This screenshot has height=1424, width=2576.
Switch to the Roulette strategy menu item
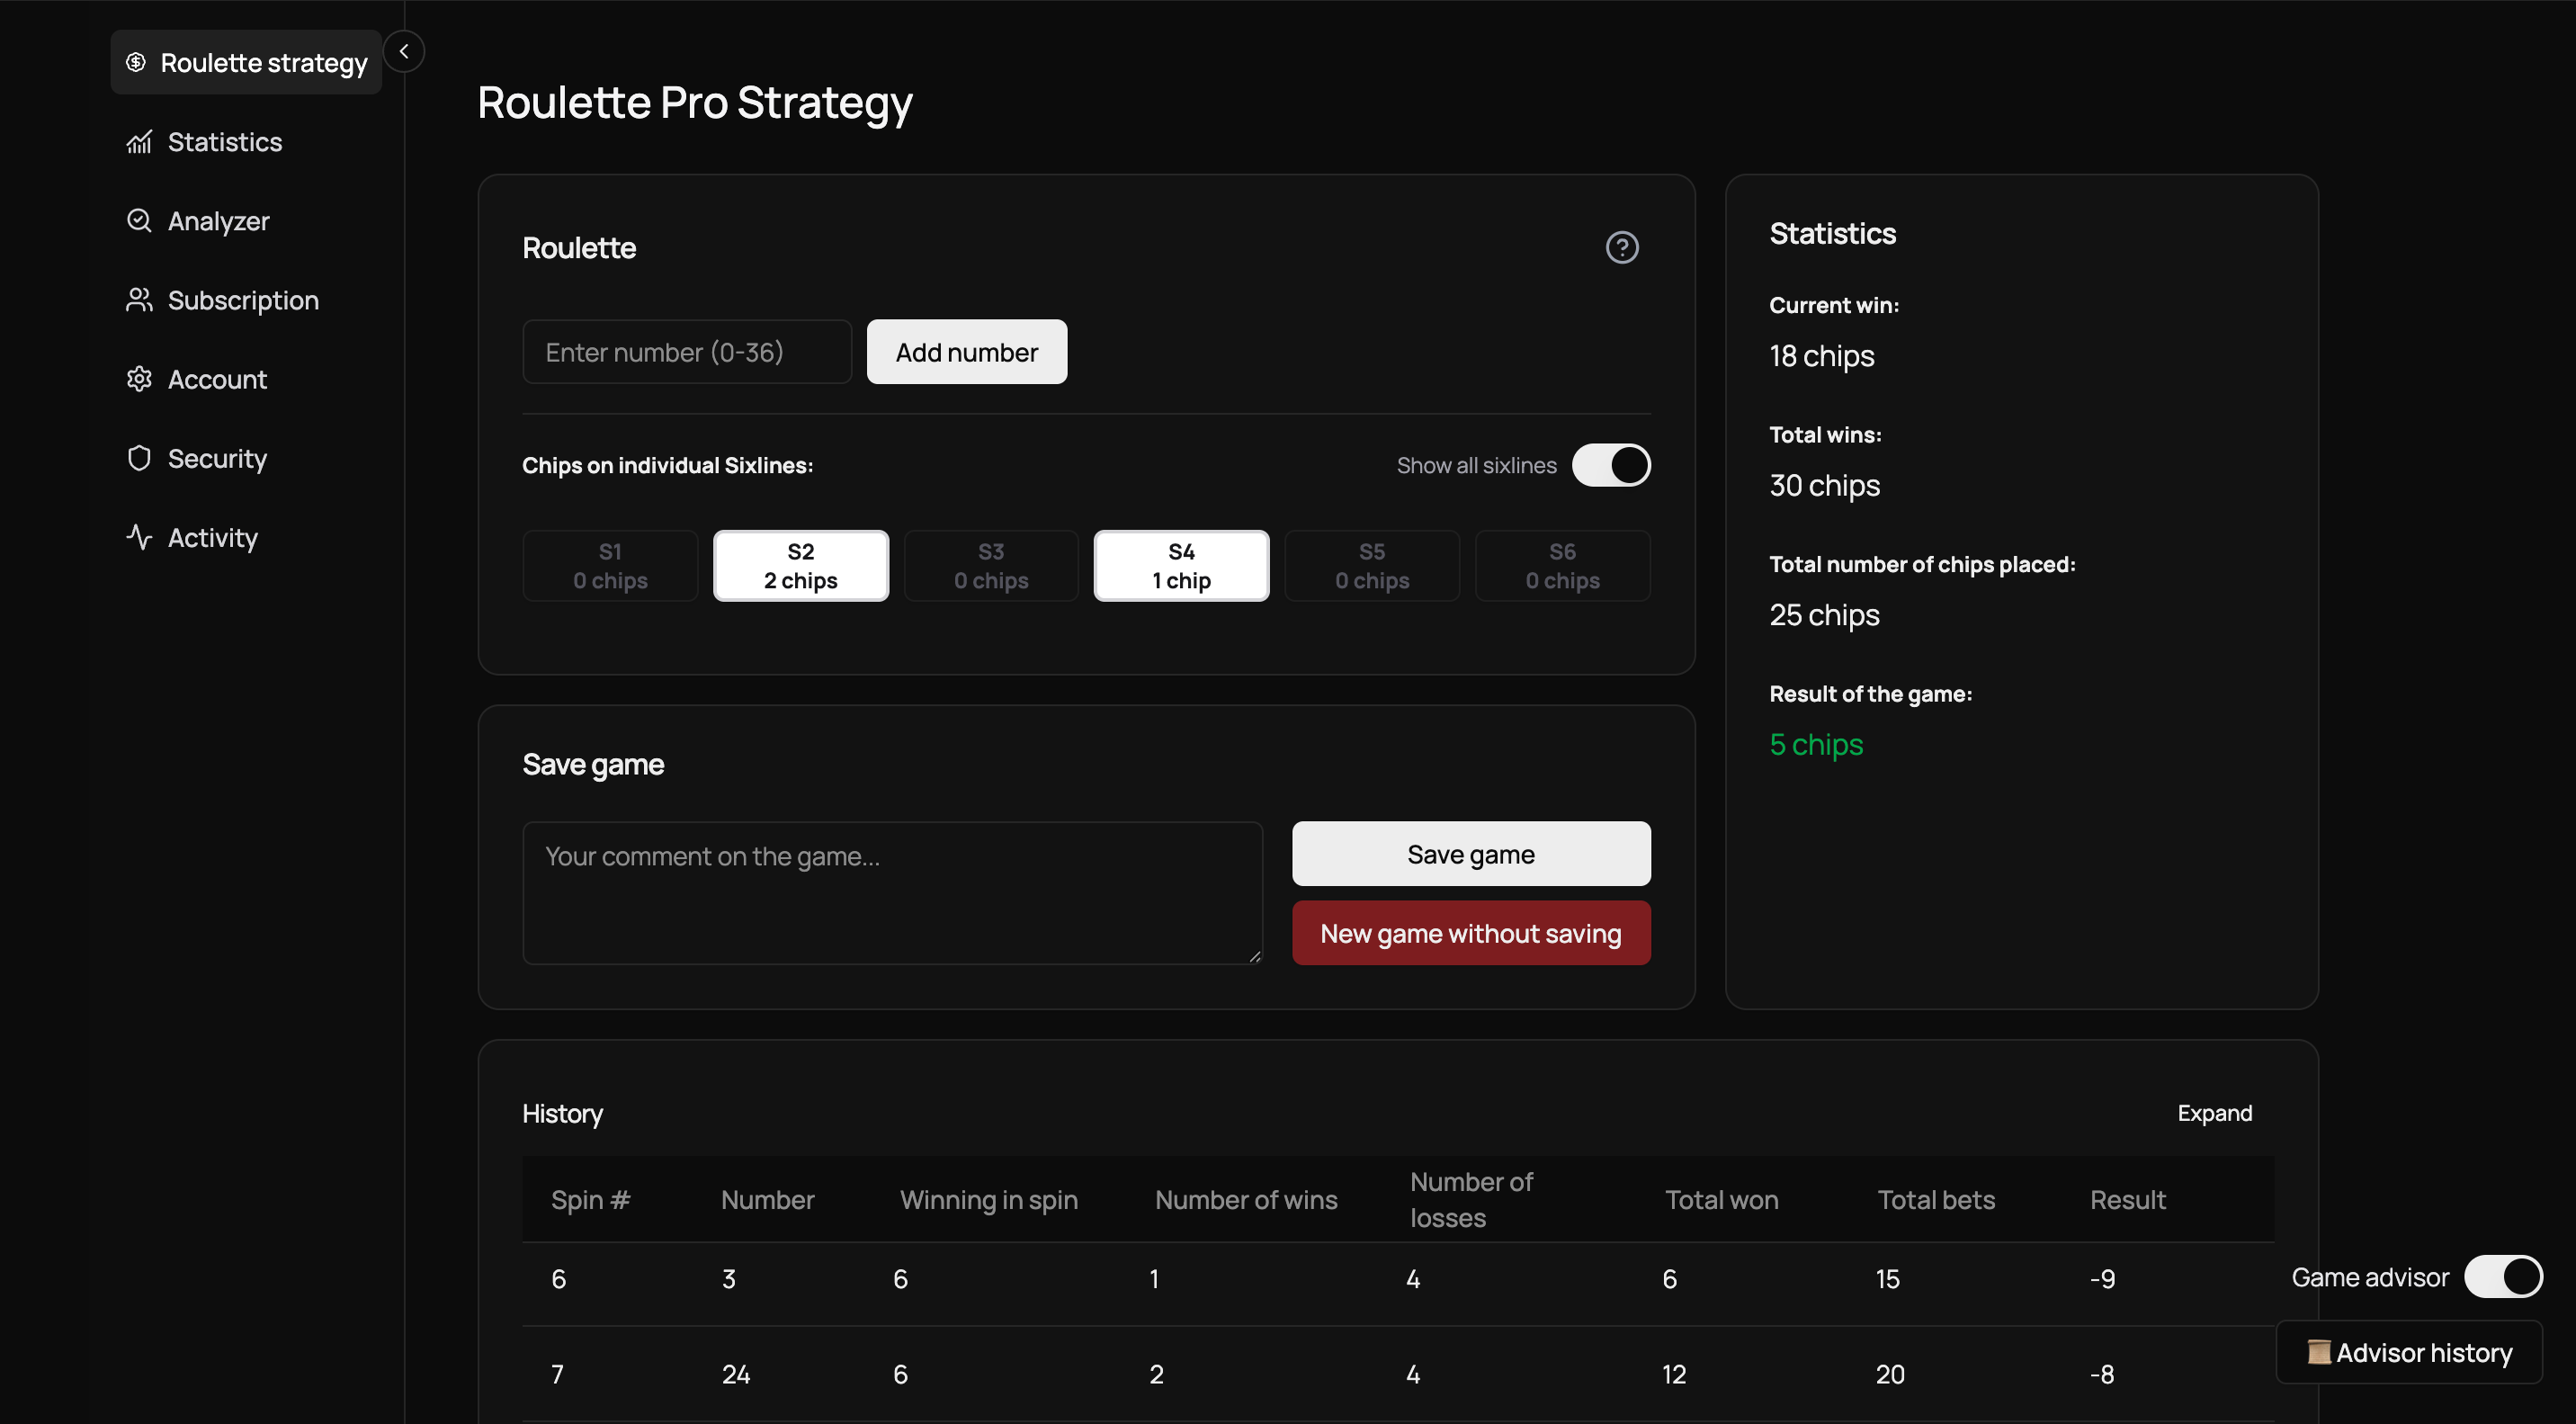[x=245, y=61]
